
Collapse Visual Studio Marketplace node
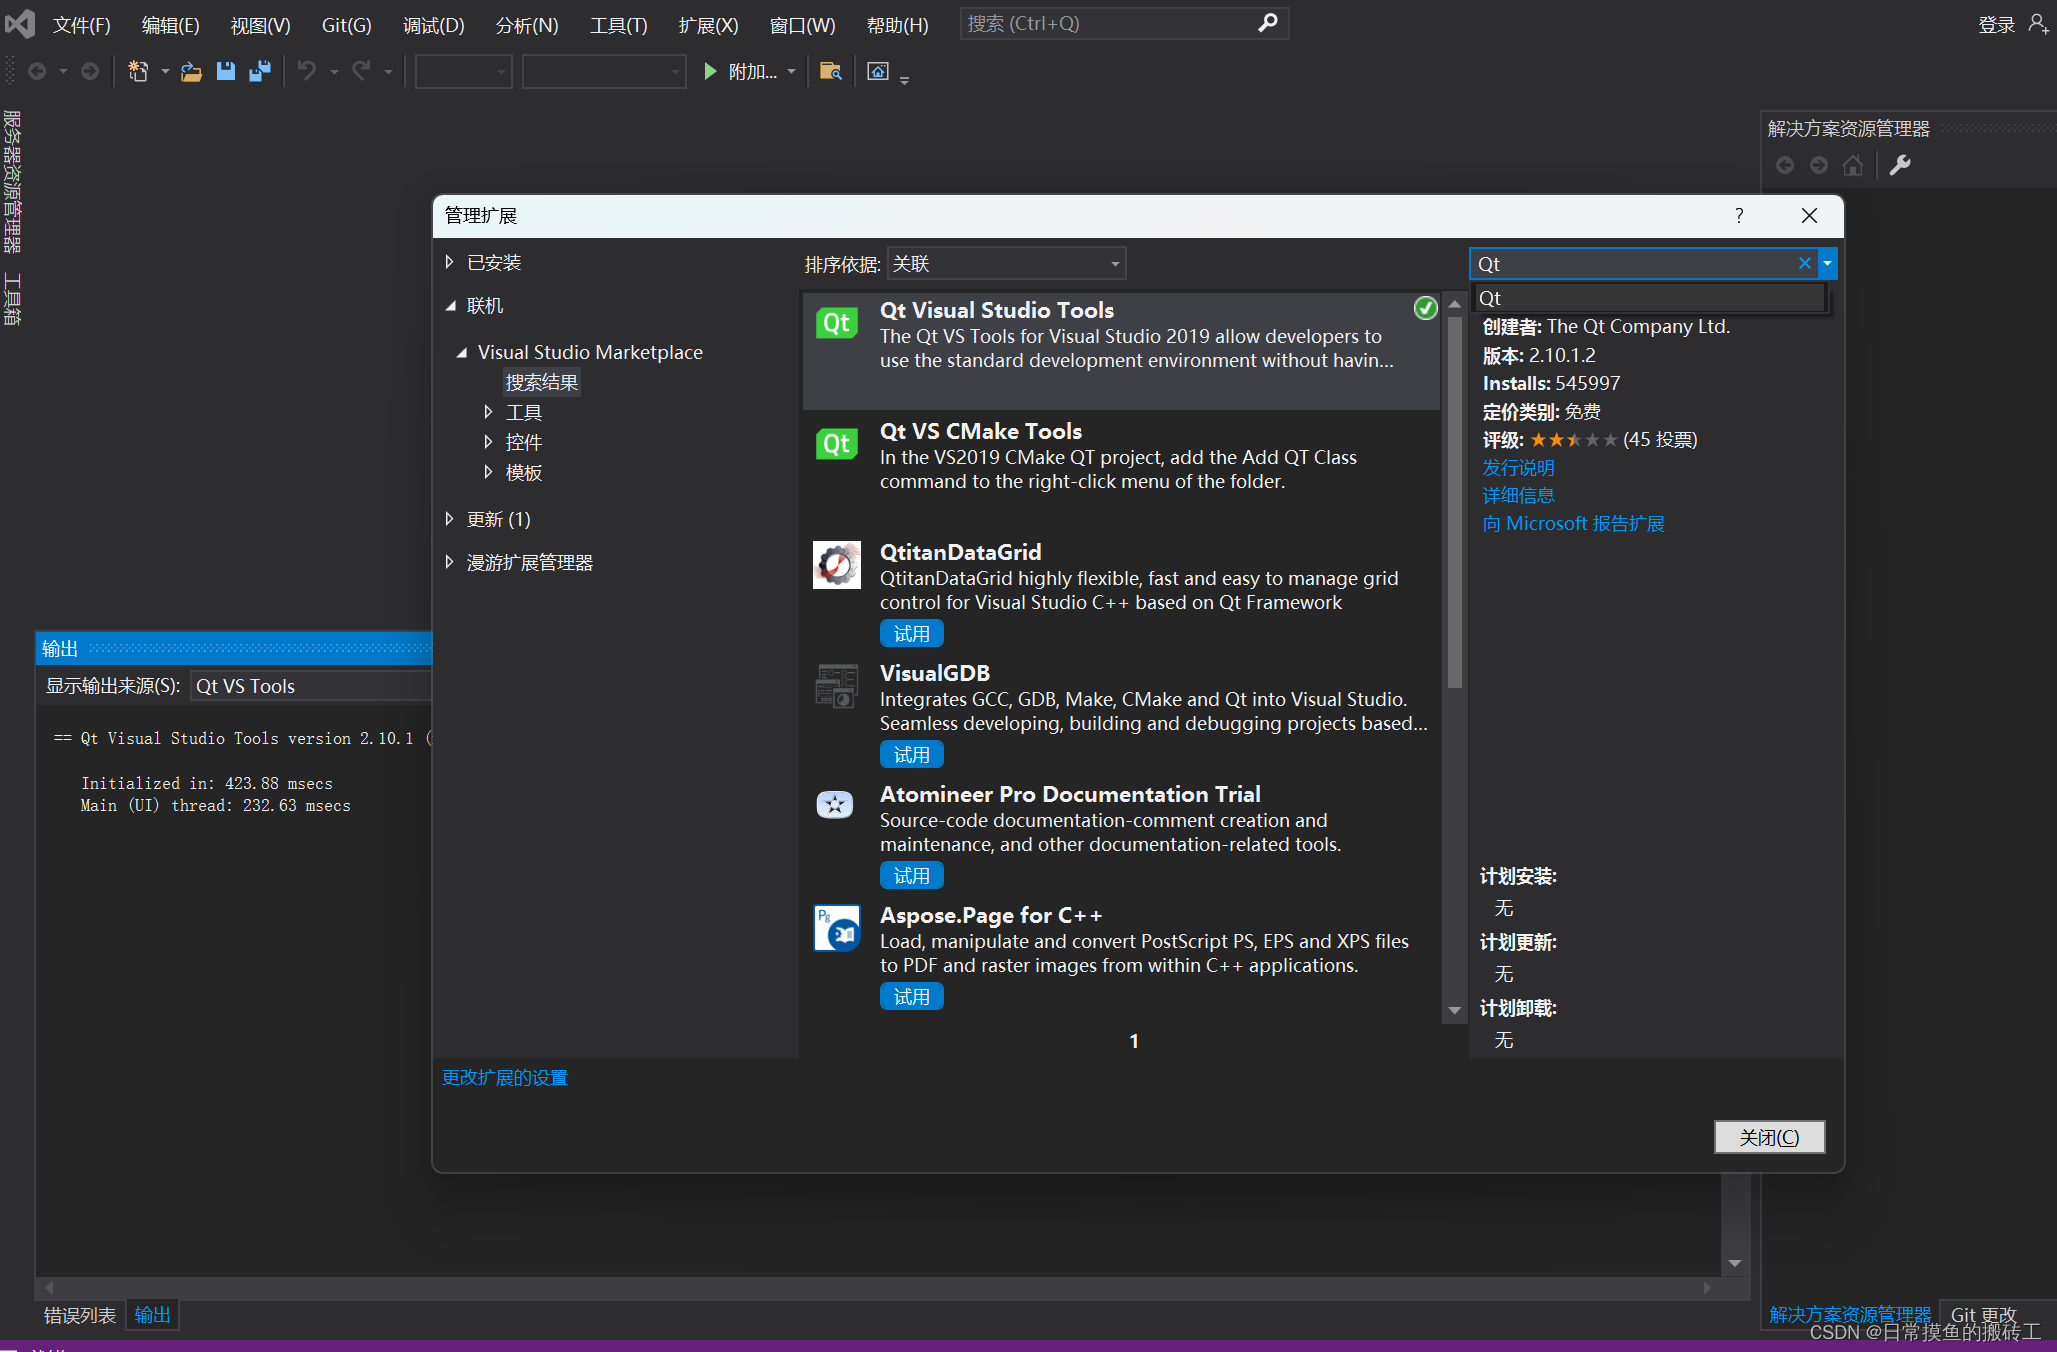click(461, 352)
